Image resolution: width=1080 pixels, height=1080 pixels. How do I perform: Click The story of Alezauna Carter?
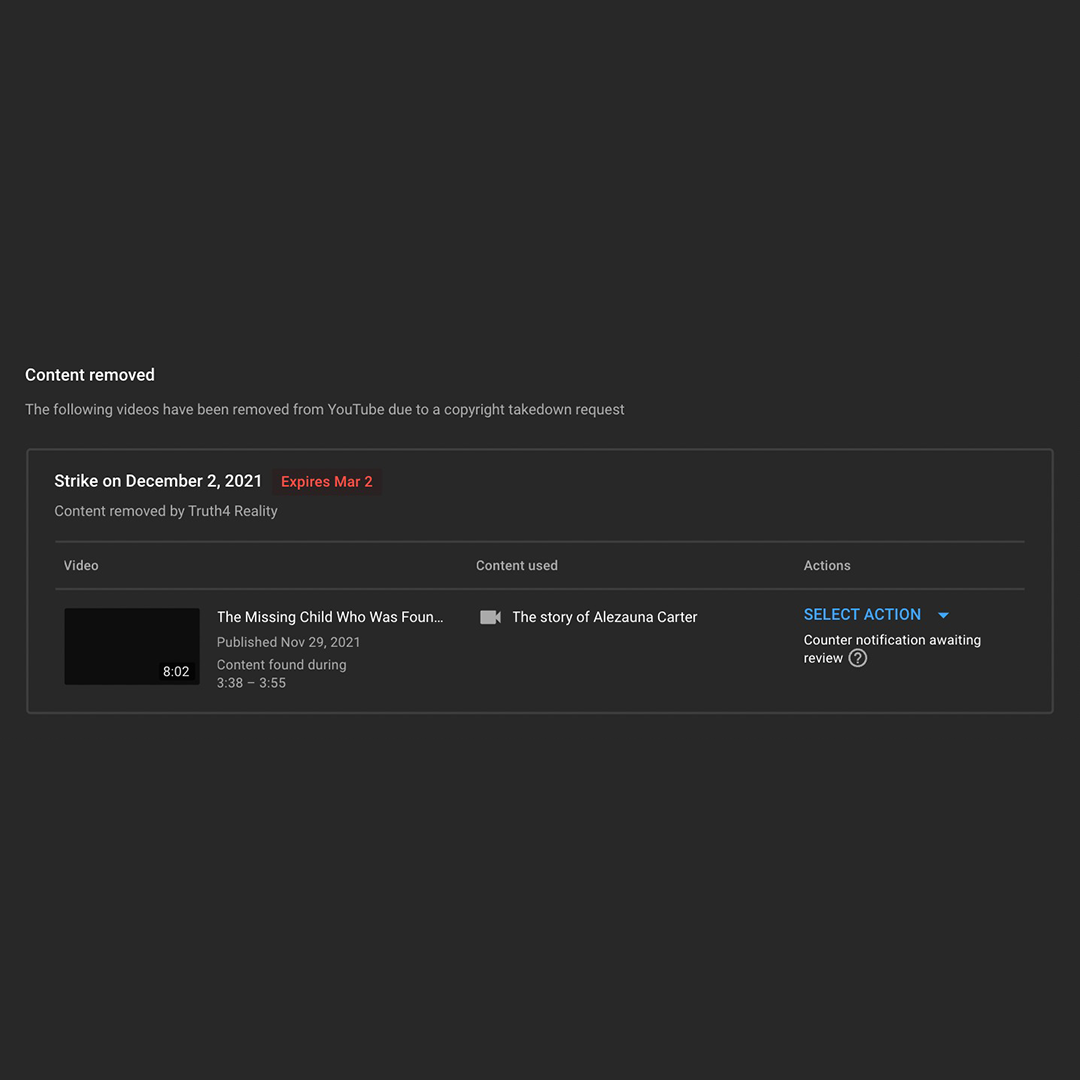(x=604, y=617)
